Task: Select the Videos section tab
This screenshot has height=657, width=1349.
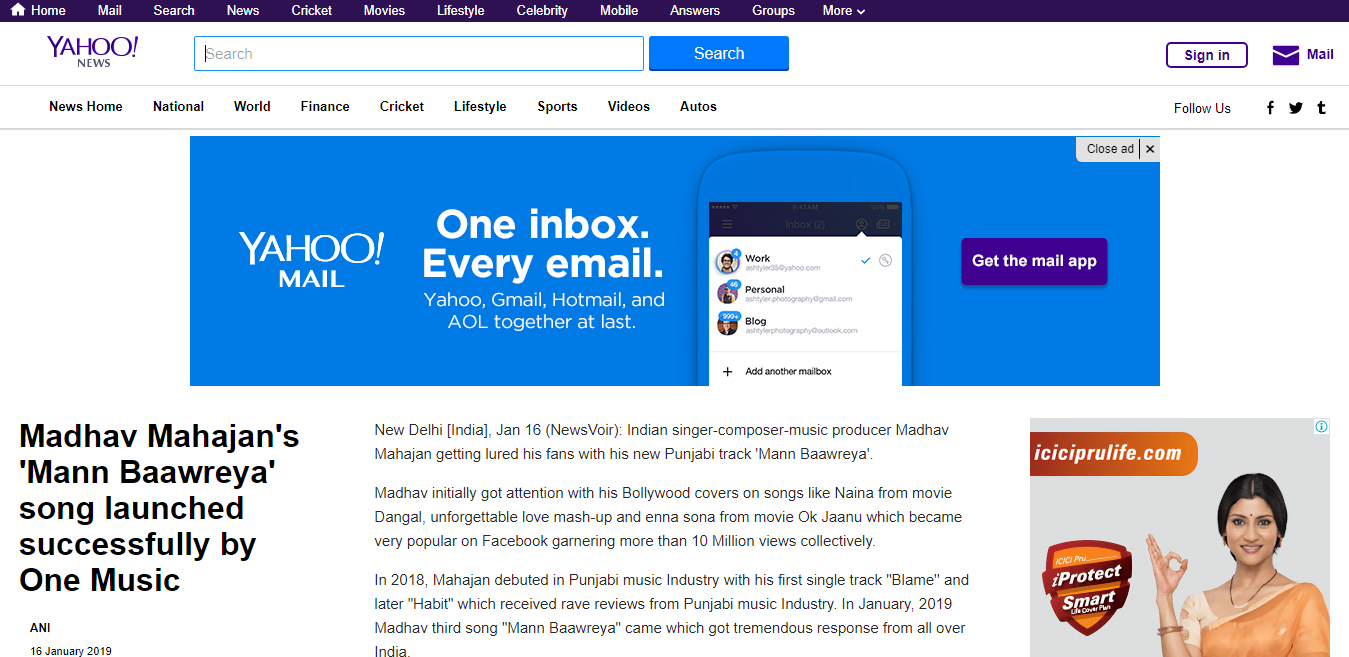Action: tap(629, 107)
